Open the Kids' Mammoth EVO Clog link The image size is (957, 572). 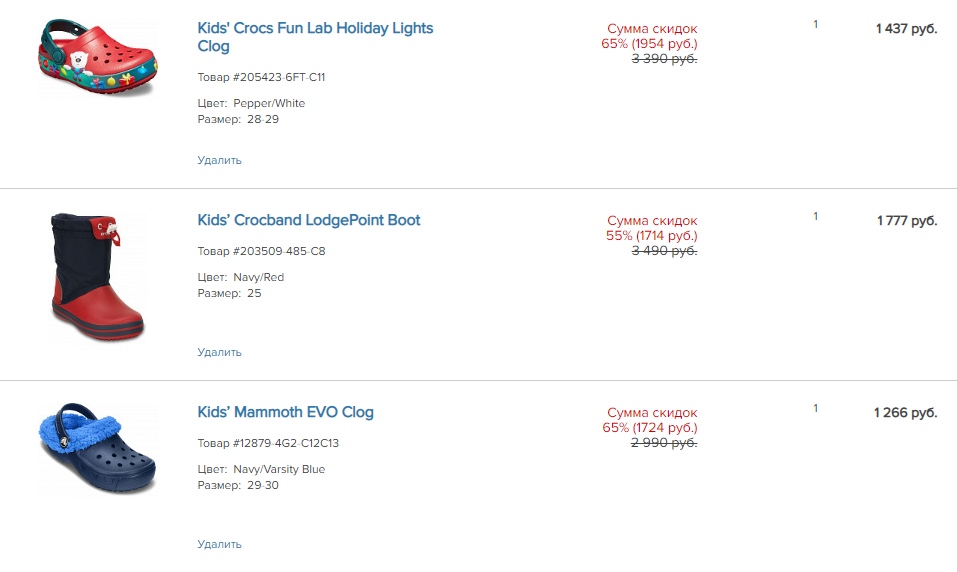pyautogui.click(x=285, y=412)
